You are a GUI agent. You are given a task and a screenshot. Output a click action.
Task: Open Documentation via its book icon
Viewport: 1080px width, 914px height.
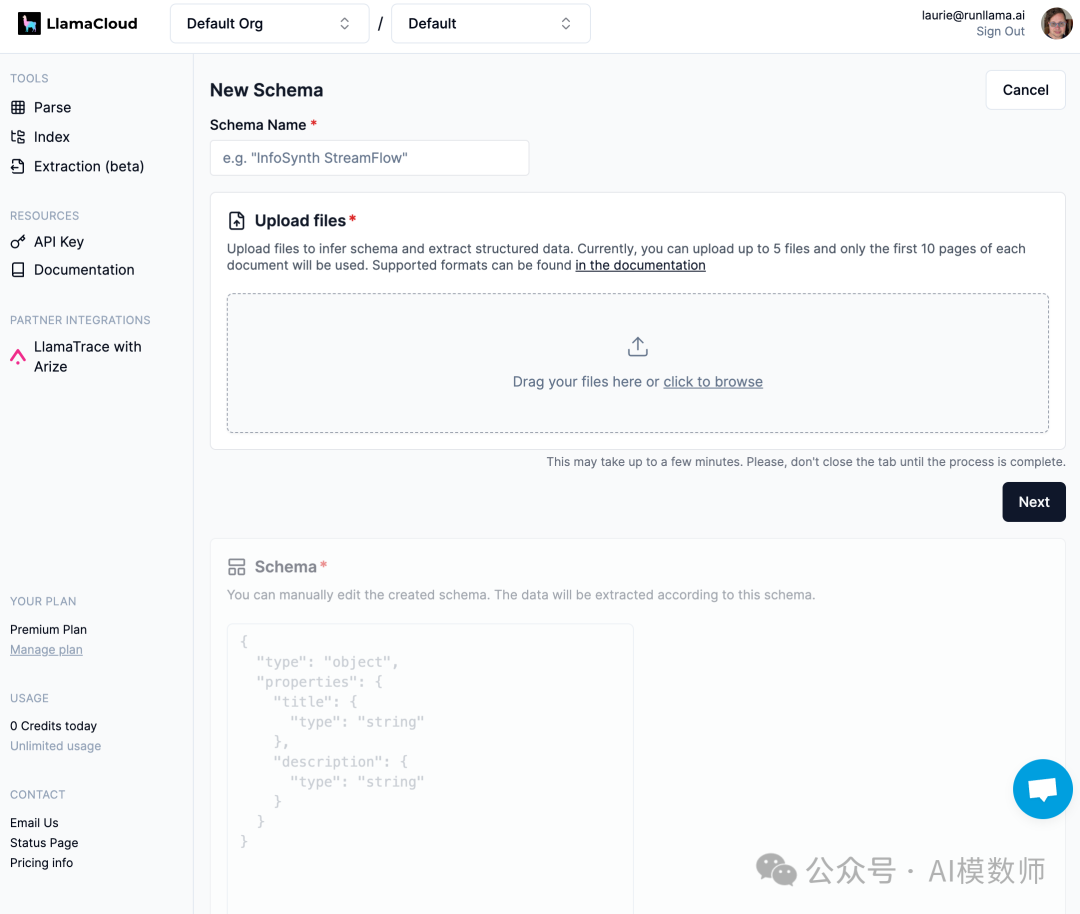17,269
